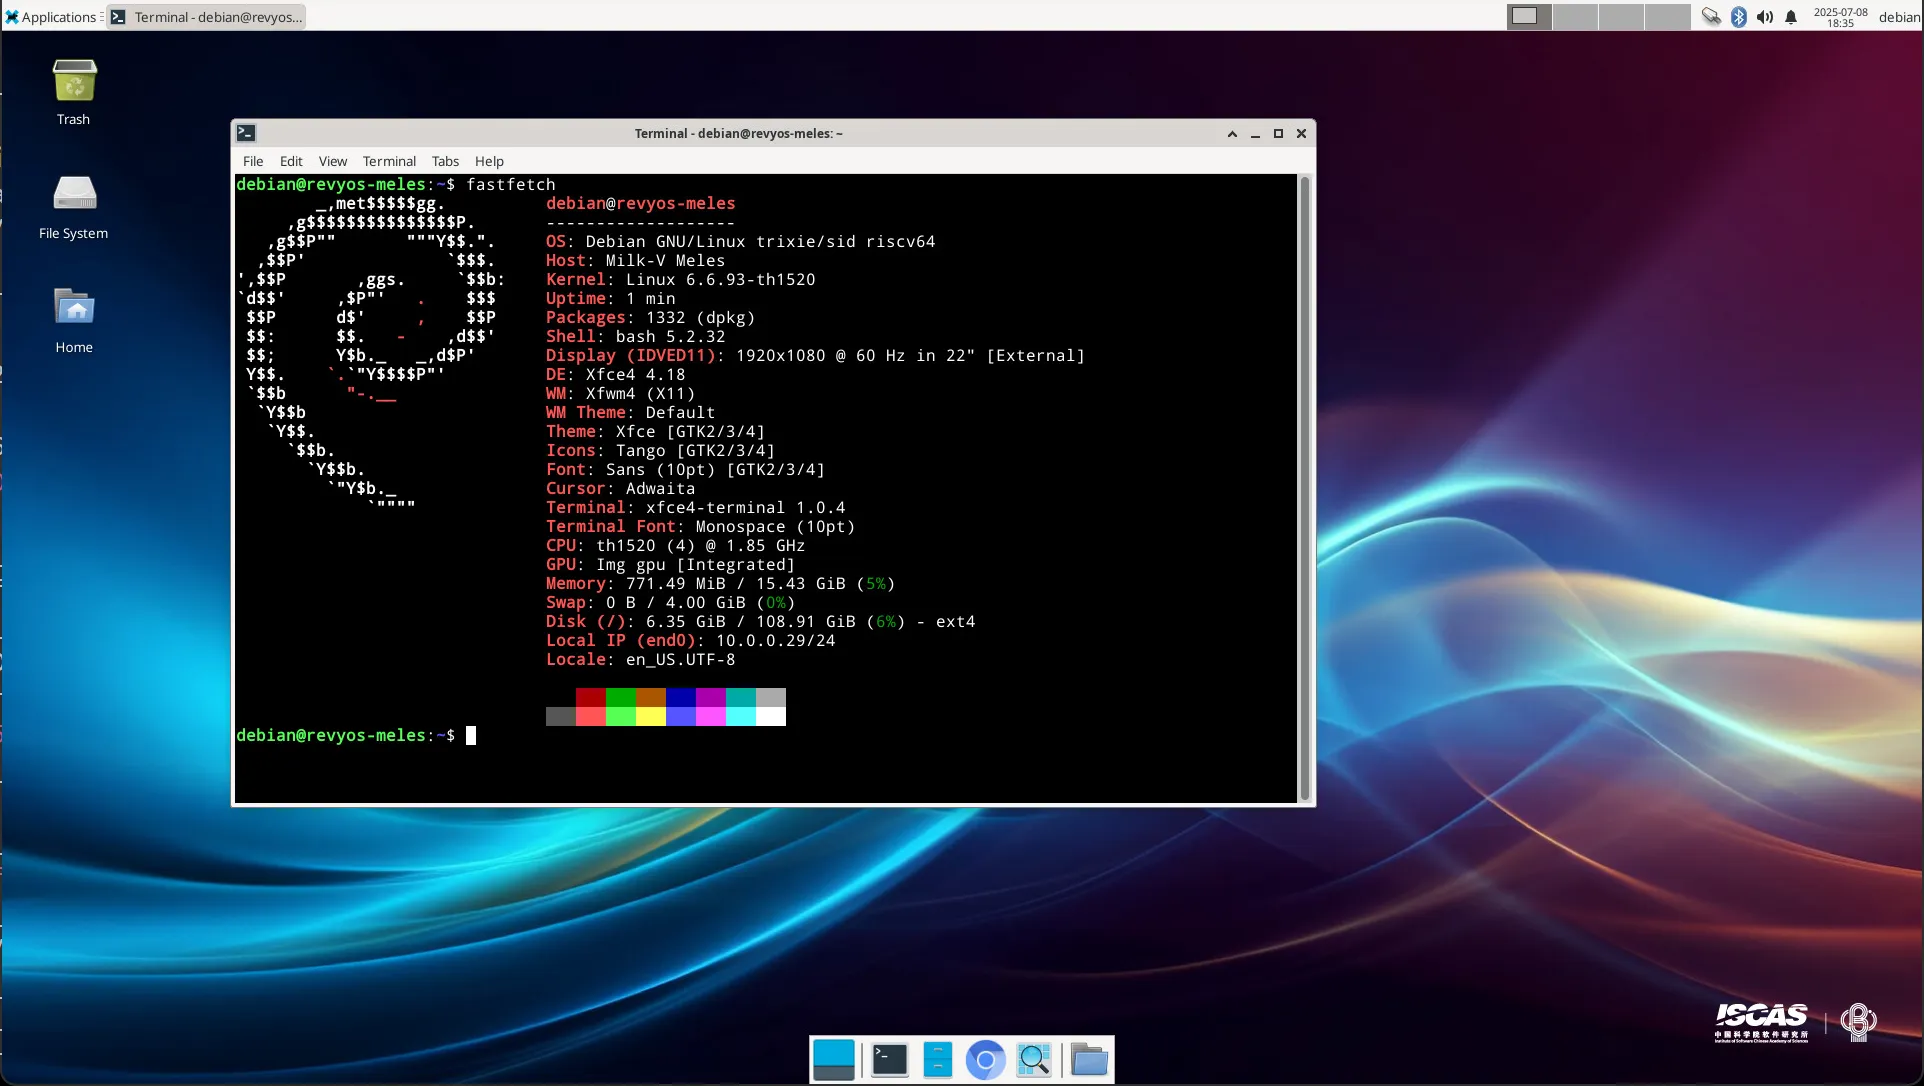
Task: Open the Bluetooth tray icon
Action: [1739, 17]
